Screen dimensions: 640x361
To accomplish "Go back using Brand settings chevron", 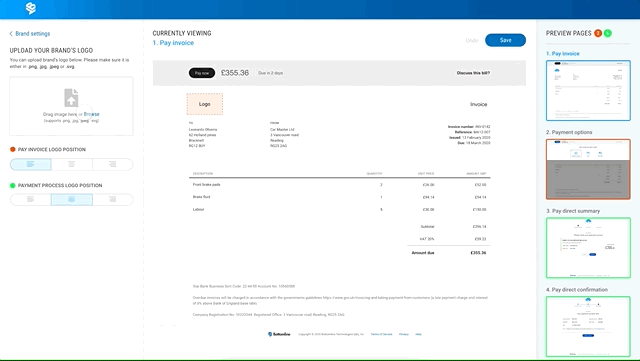I will pyautogui.click(x=11, y=34).
